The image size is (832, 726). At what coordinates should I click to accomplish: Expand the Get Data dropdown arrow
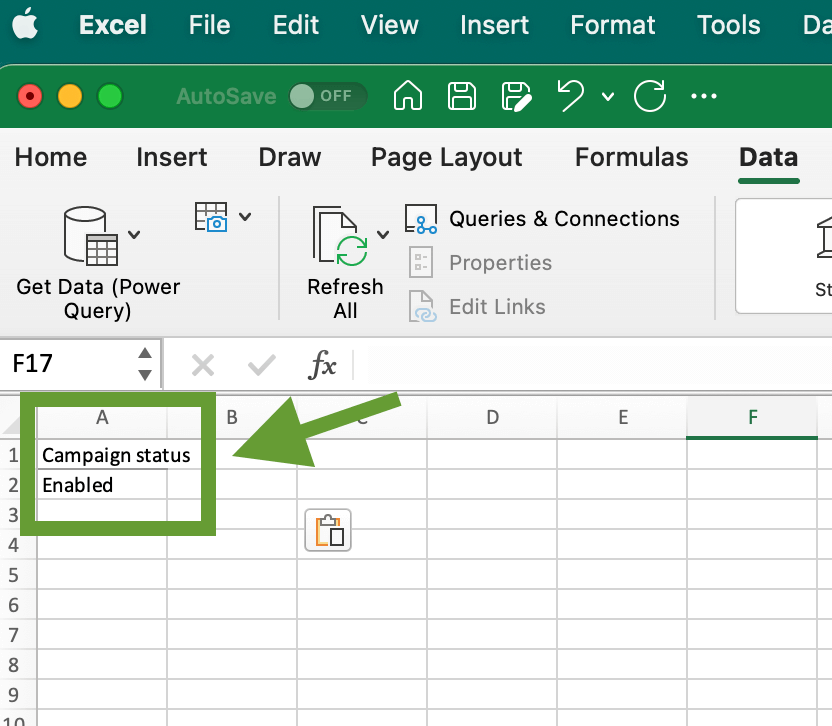[x=134, y=234]
